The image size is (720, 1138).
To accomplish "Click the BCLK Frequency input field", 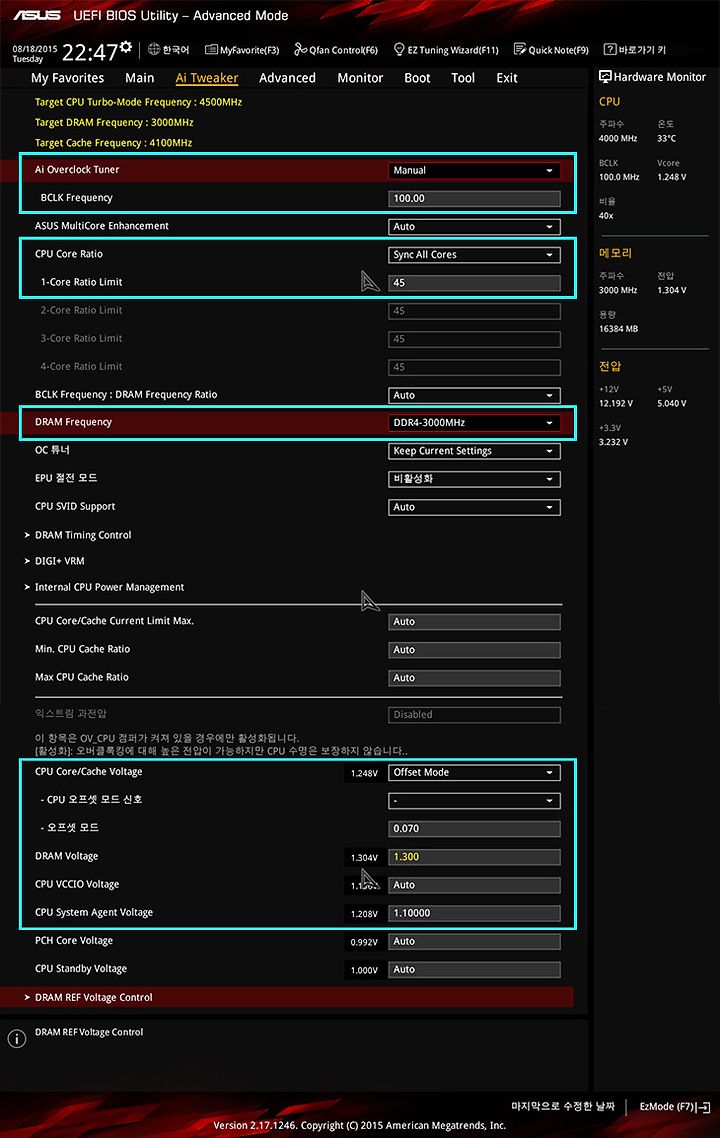I will tap(475, 198).
